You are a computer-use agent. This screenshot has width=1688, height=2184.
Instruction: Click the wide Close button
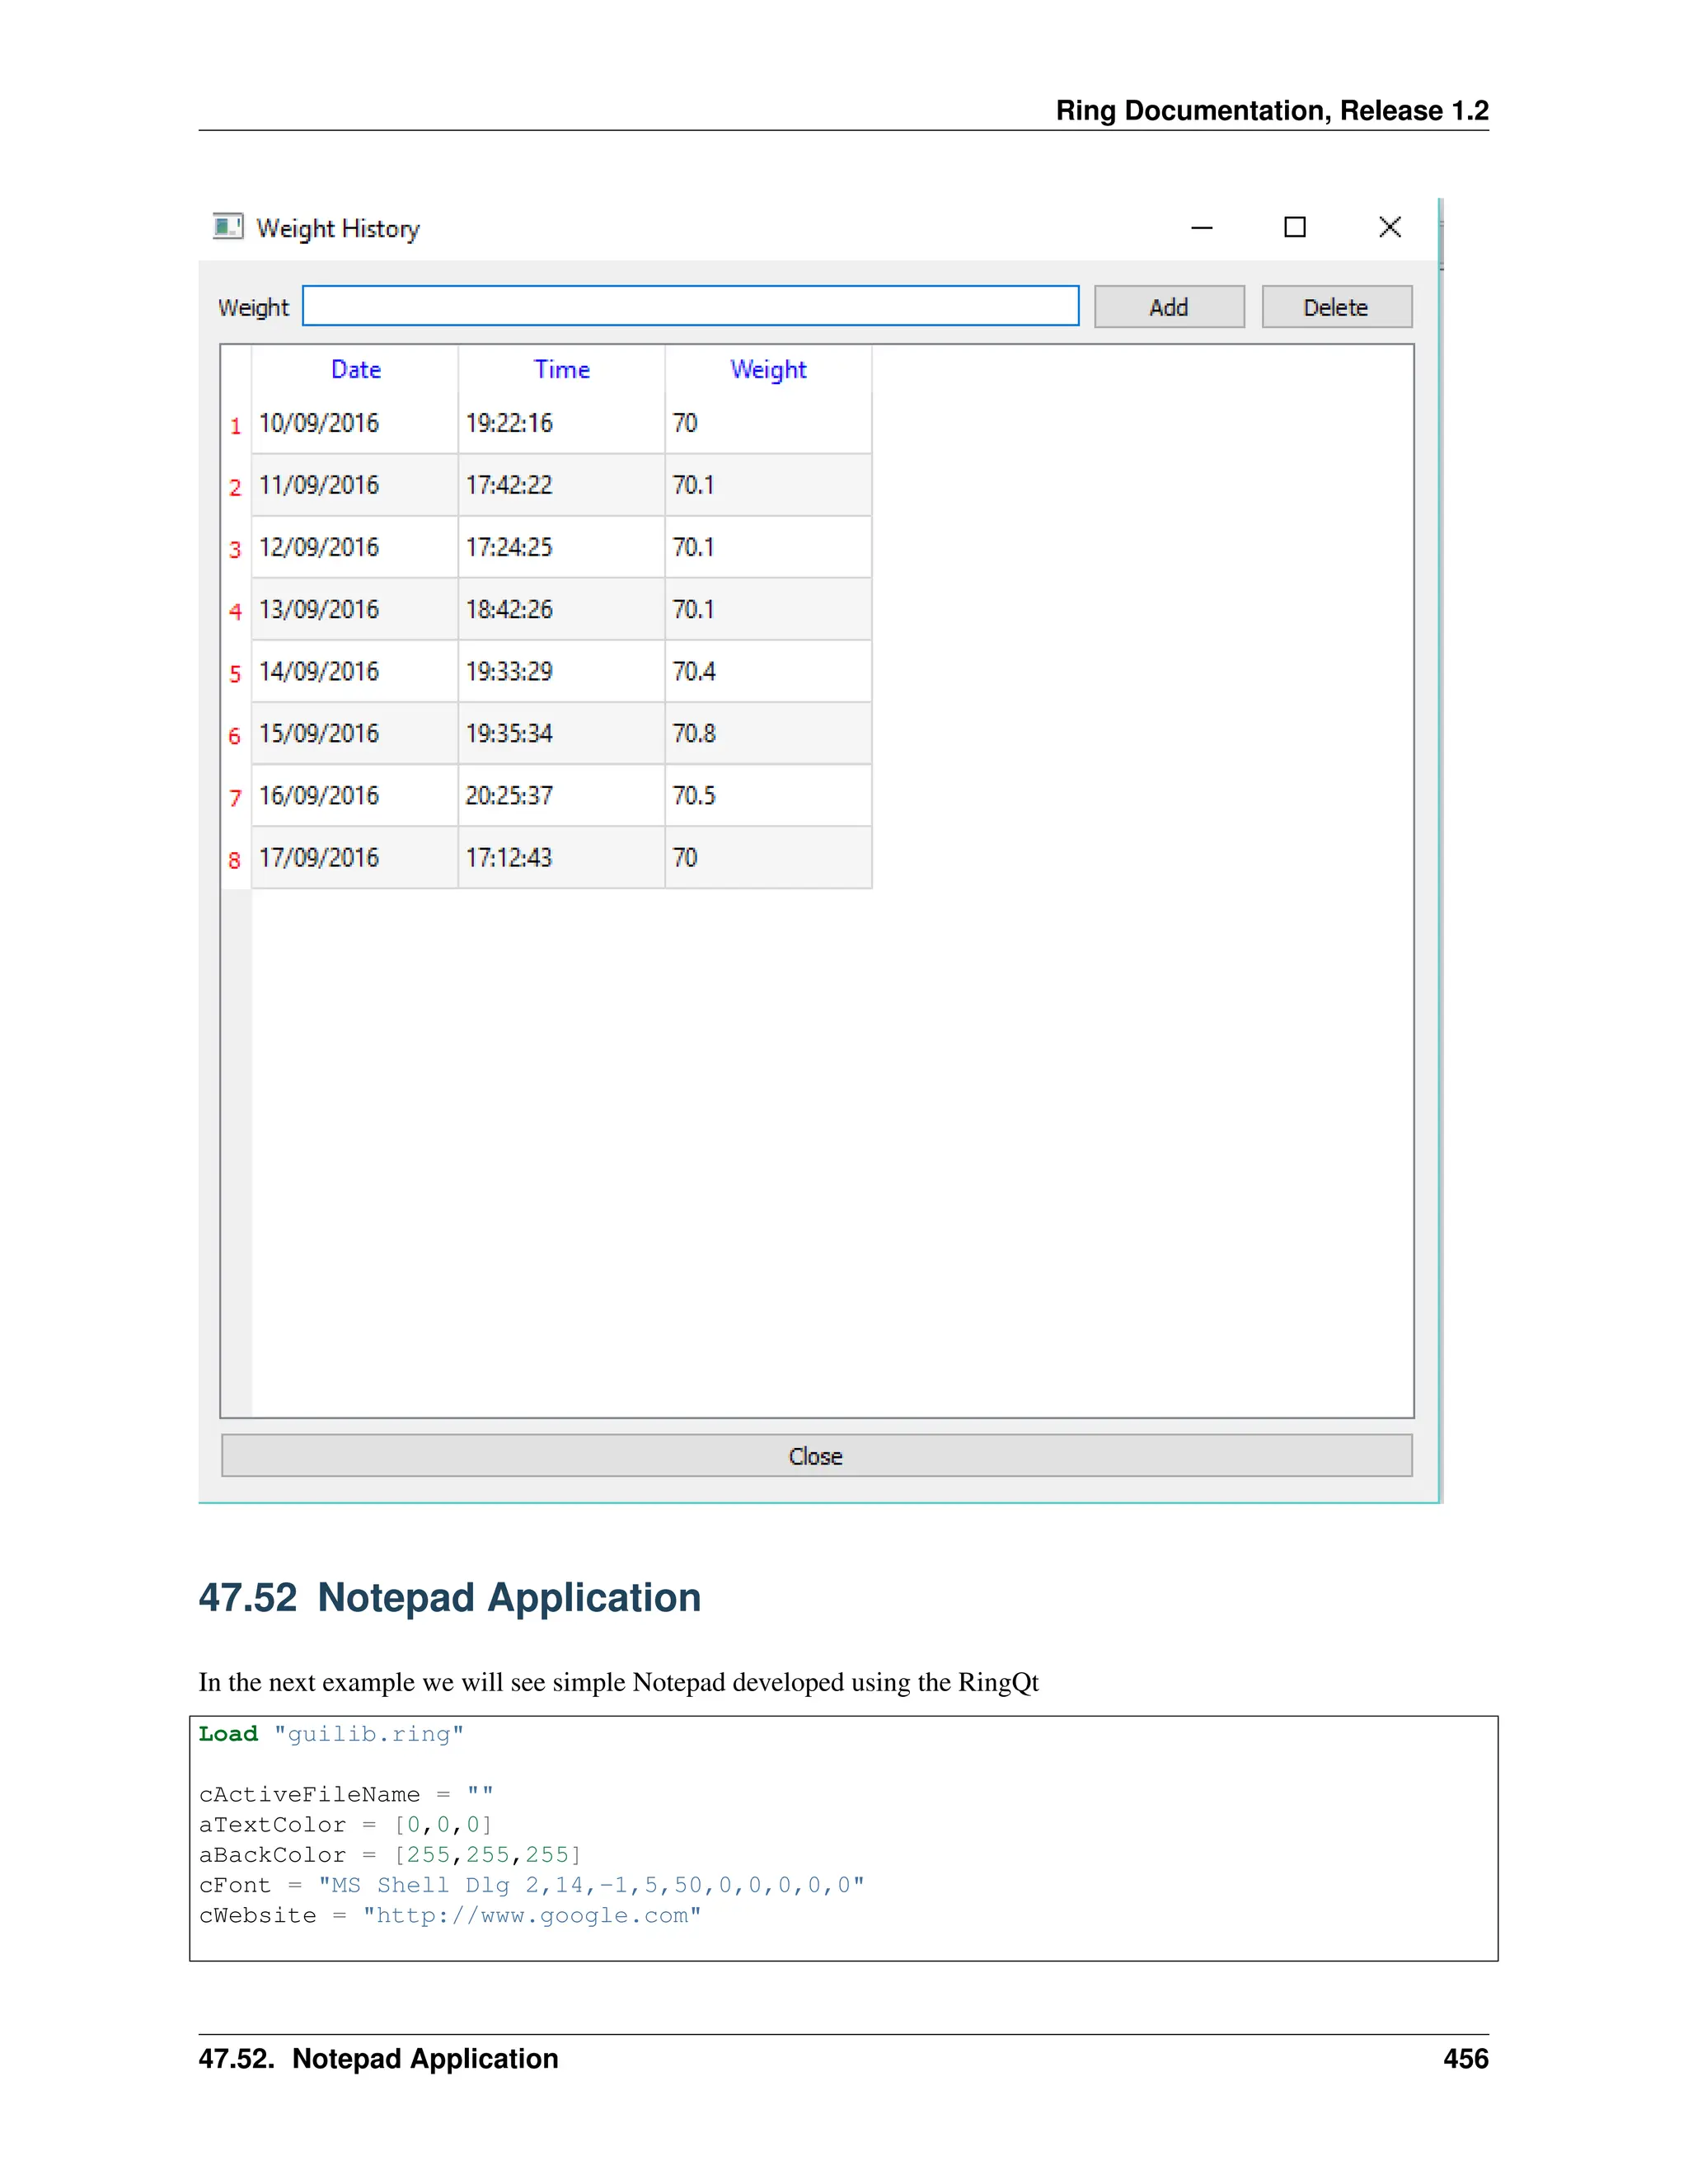pos(816,1456)
